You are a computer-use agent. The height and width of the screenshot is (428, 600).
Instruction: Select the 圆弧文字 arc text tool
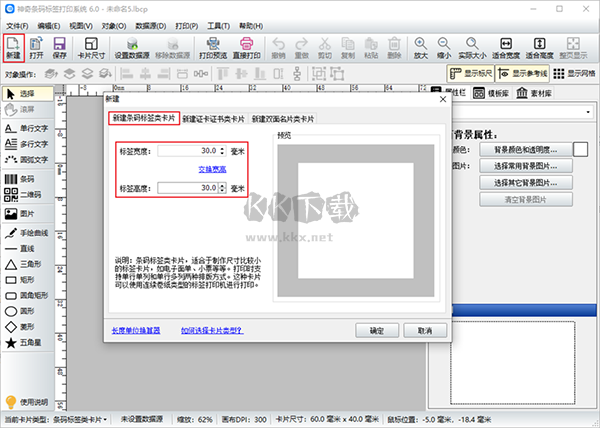point(27,159)
